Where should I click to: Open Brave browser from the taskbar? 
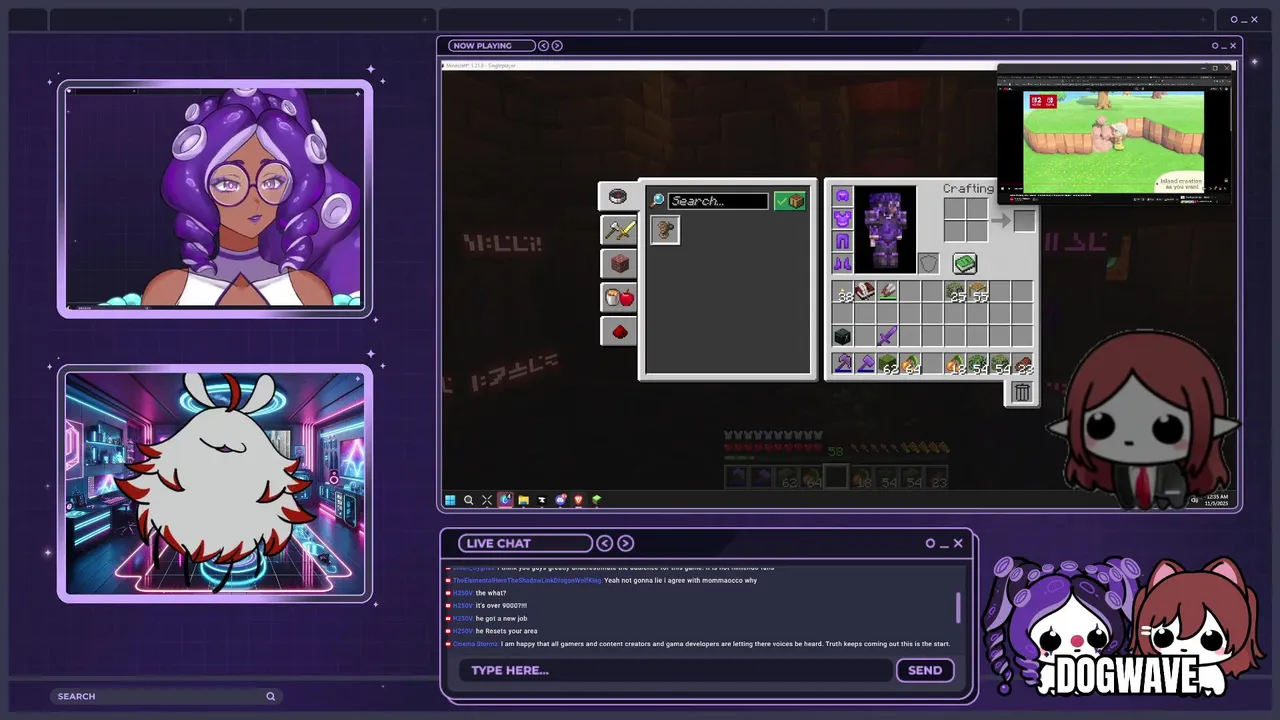(578, 500)
